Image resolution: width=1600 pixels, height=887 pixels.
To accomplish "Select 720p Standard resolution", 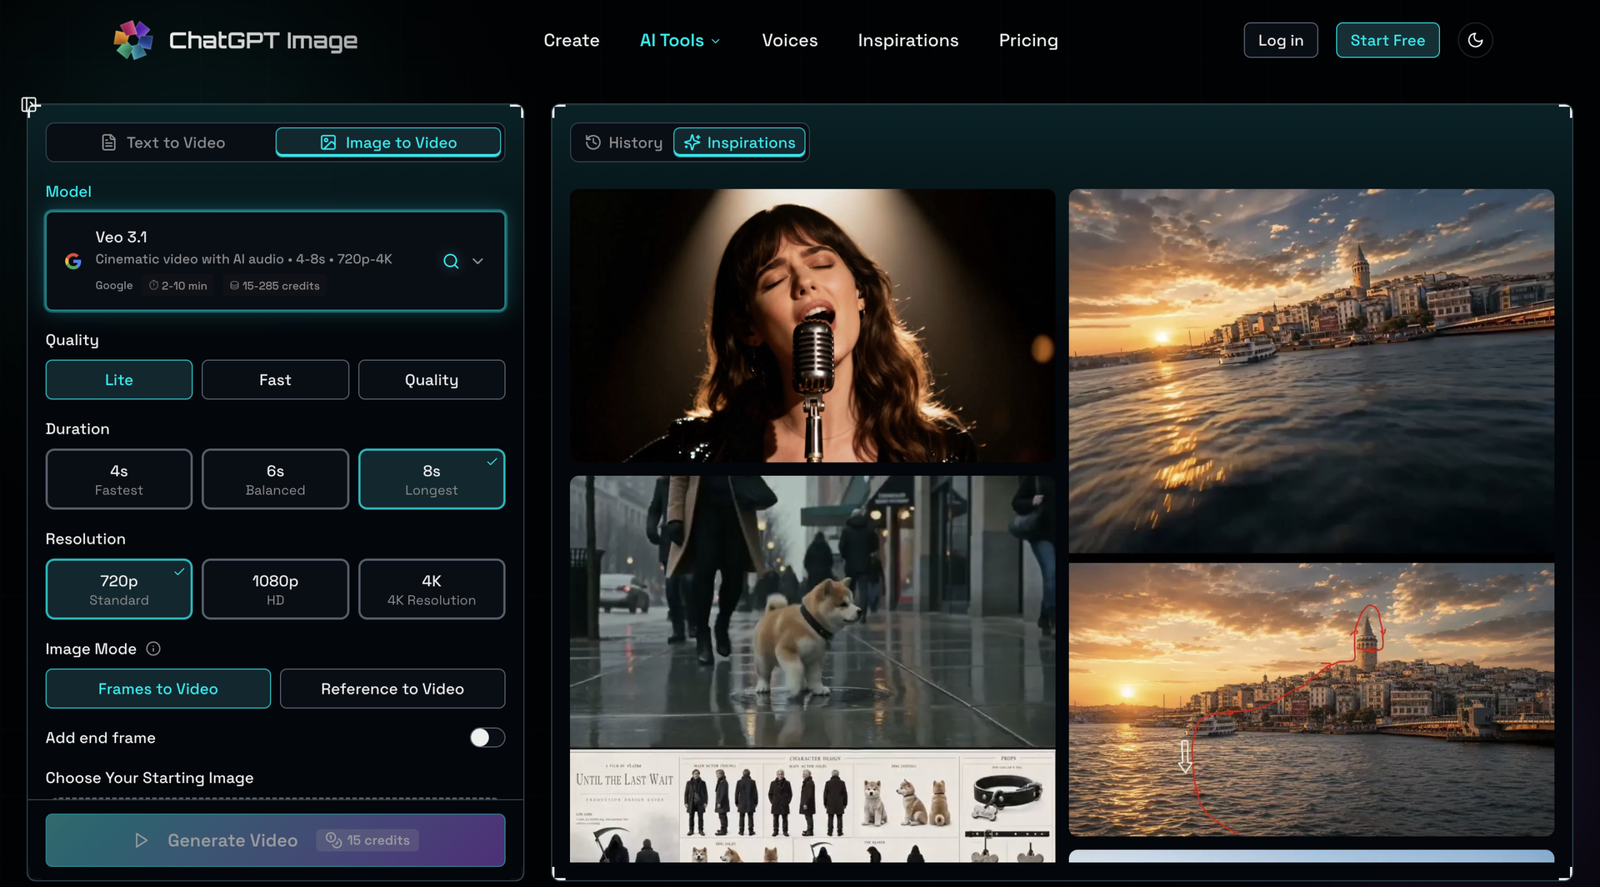I will (x=119, y=589).
